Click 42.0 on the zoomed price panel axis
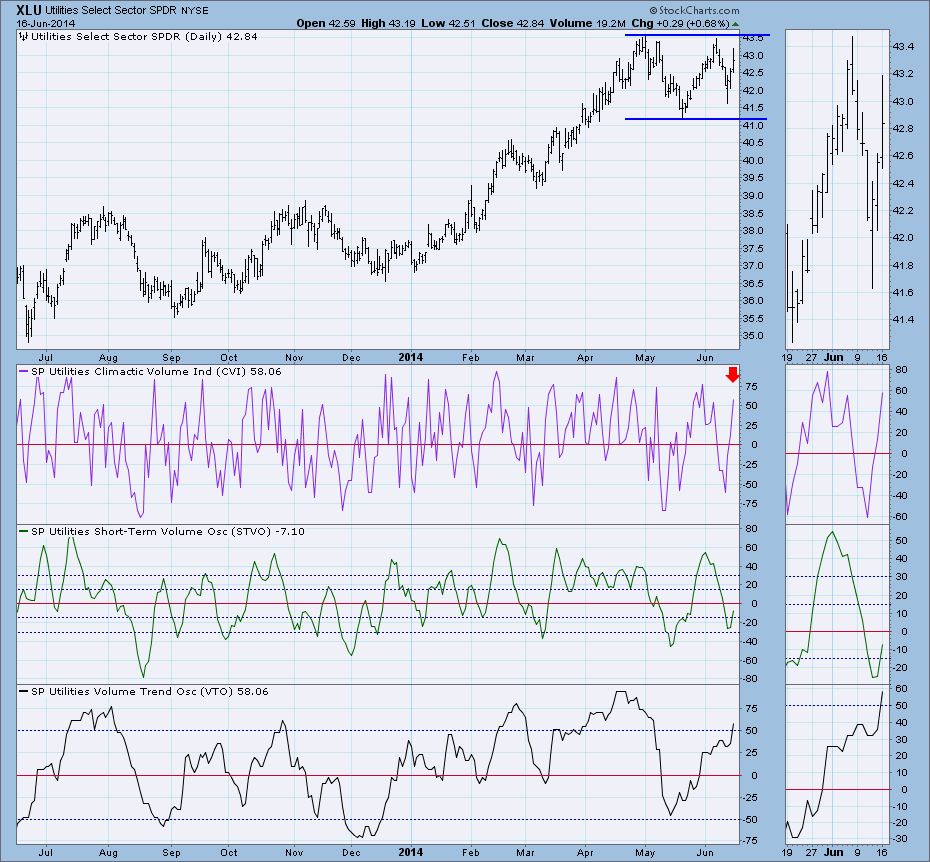The width and height of the screenshot is (930, 862). (902, 238)
